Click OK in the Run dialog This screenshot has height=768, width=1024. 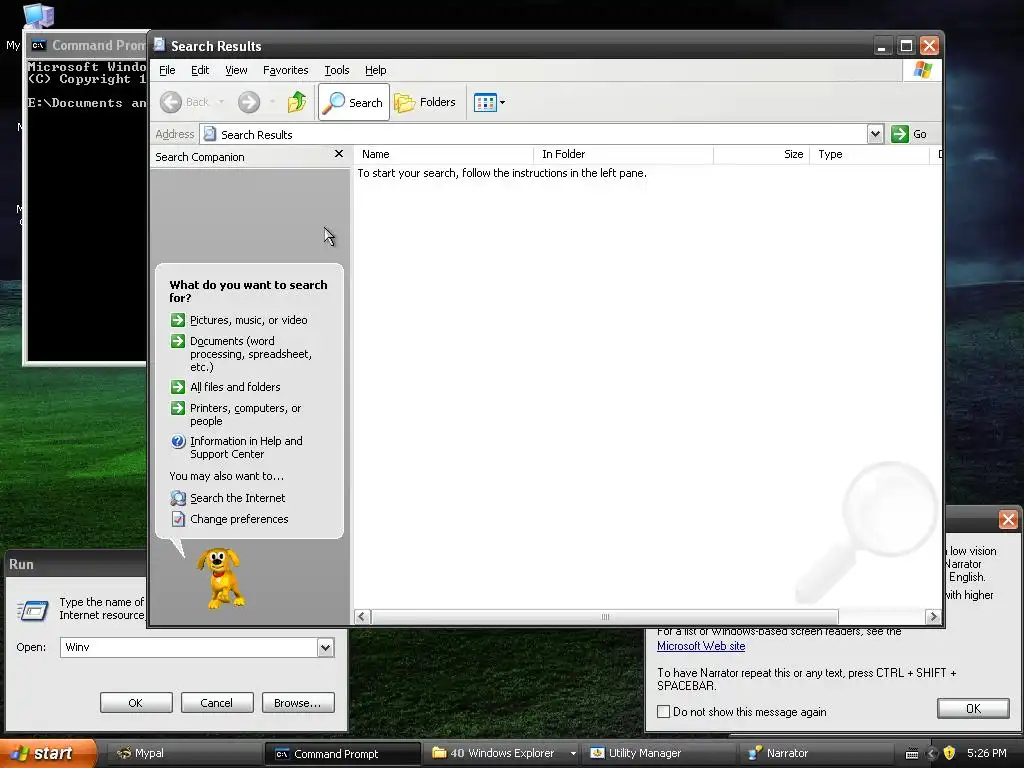[x=136, y=703]
